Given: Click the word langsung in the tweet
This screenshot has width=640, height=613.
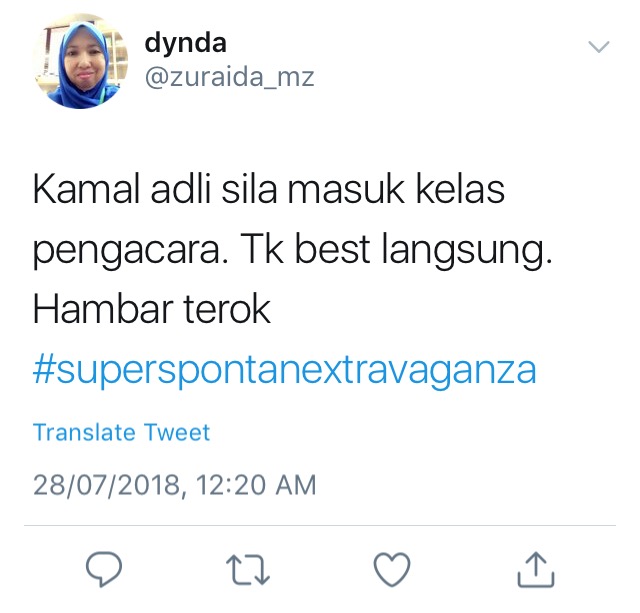Looking at the screenshot, I should [467, 250].
